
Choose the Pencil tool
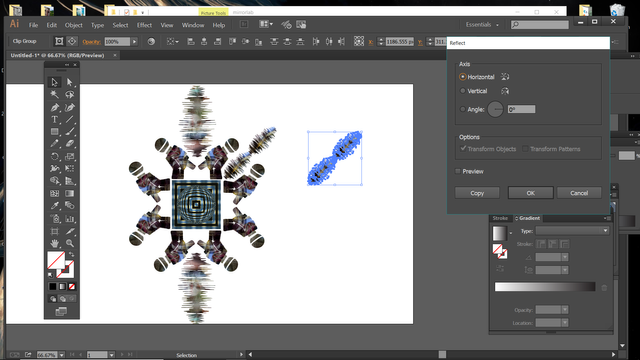coord(54,144)
